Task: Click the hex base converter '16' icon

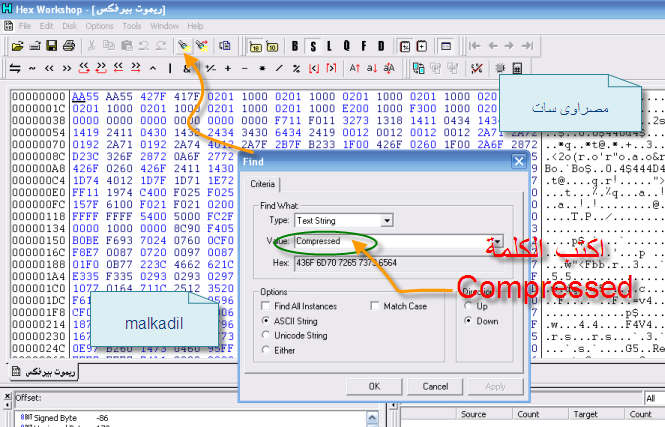Action: tap(255, 47)
